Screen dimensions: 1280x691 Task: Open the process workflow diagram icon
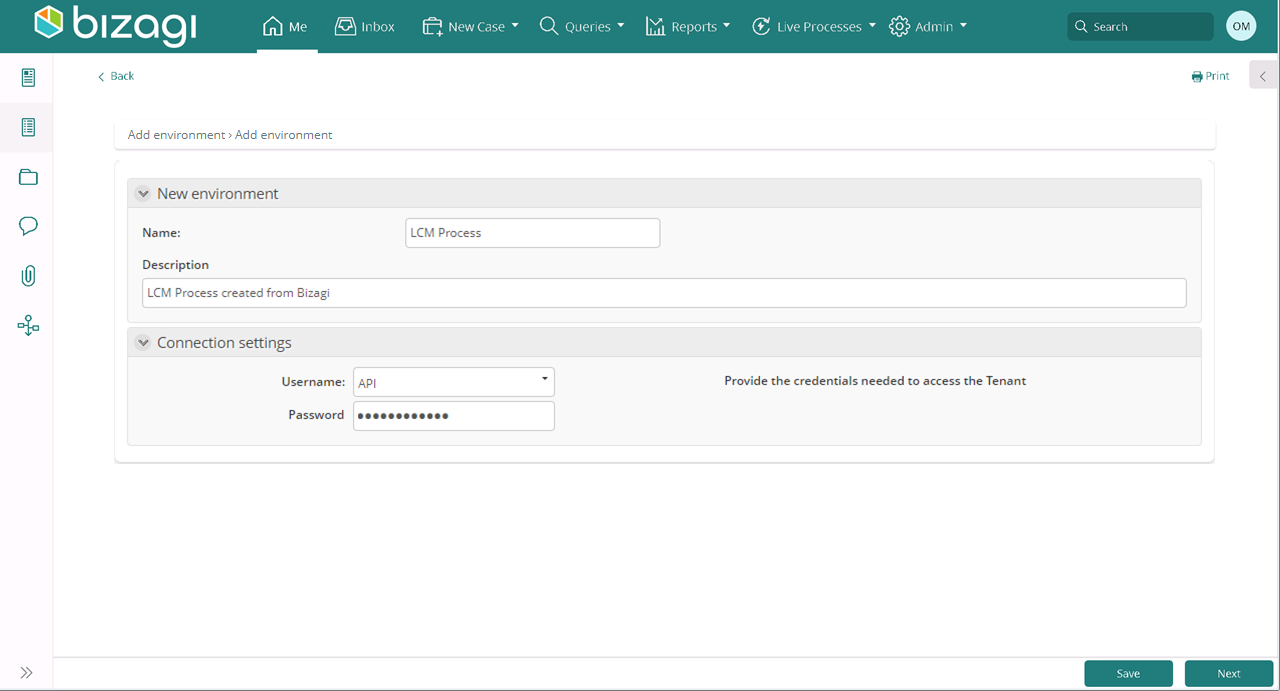pos(28,326)
